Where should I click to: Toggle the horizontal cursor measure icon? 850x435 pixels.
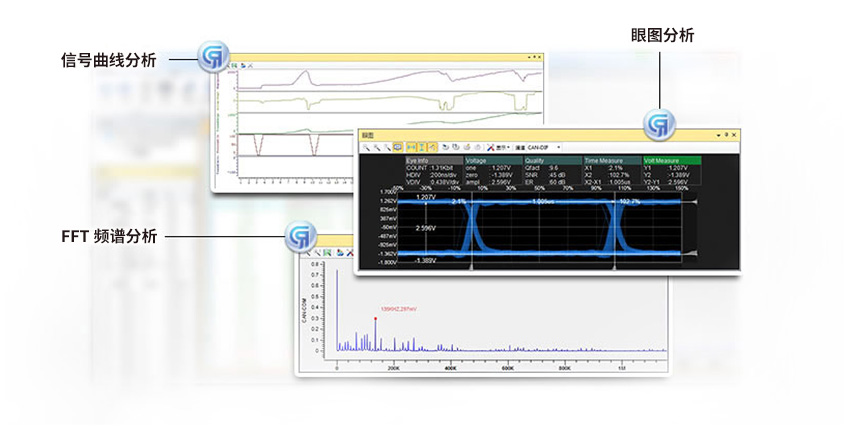pos(410,147)
